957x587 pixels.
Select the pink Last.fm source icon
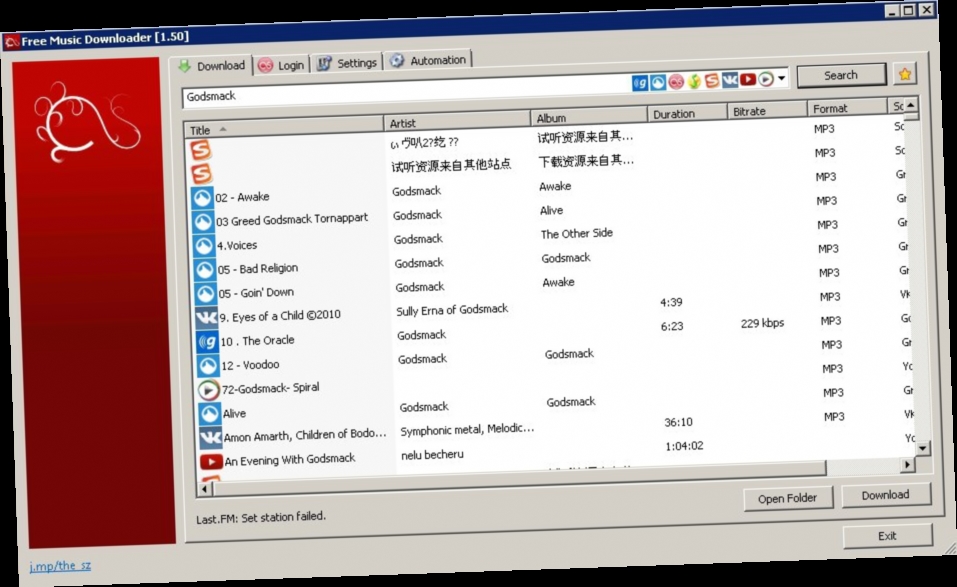click(x=676, y=81)
